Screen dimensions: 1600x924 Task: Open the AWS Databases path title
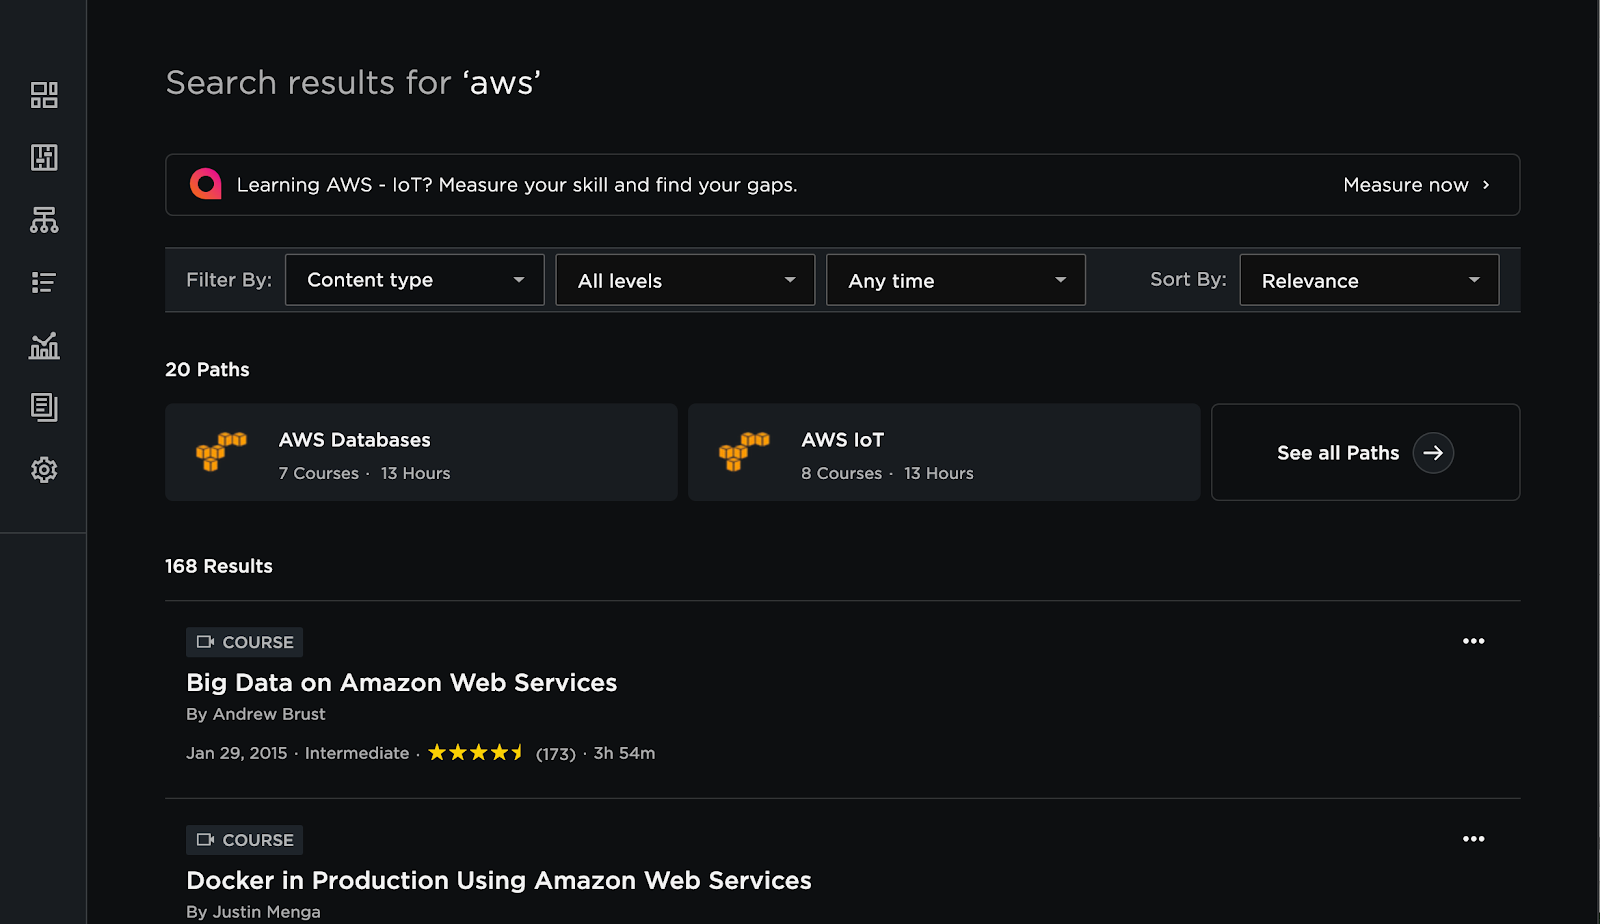355,440
